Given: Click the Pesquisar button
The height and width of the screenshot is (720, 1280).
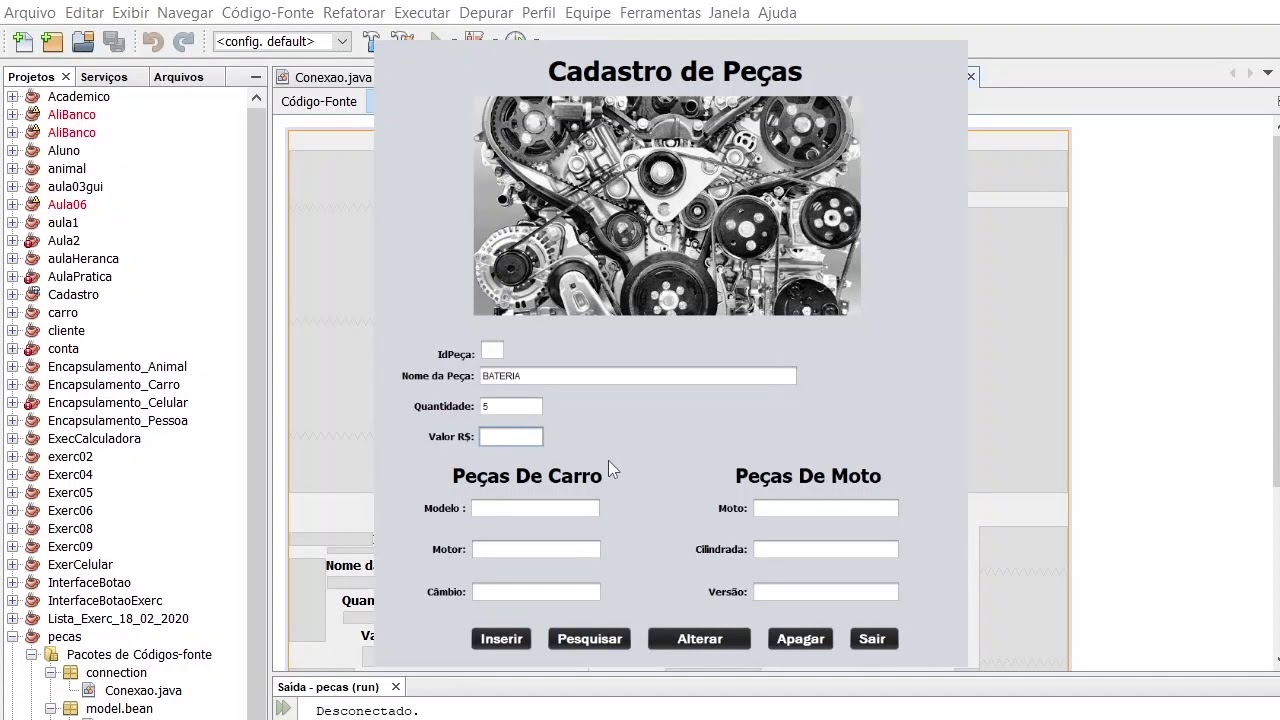Looking at the screenshot, I should (589, 639).
